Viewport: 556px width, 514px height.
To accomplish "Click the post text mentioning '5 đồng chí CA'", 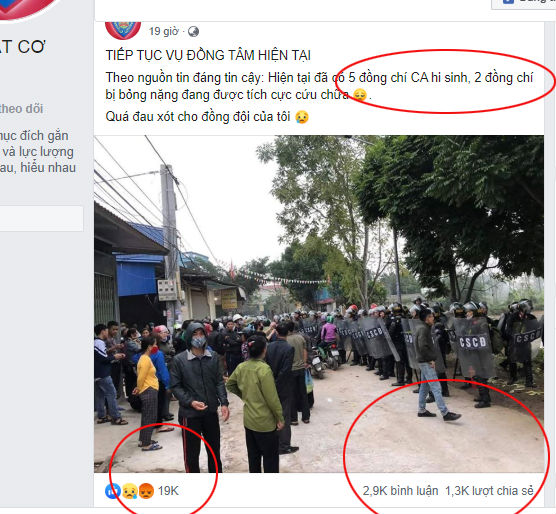I will pyautogui.click(x=319, y=86).
